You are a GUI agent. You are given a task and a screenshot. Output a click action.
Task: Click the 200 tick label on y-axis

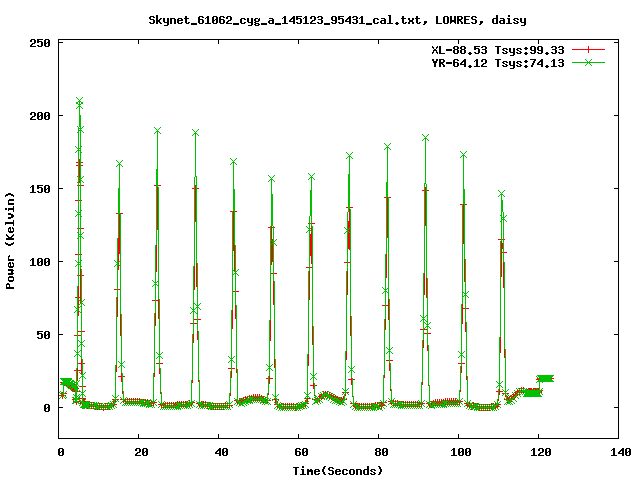click(40, 116)
